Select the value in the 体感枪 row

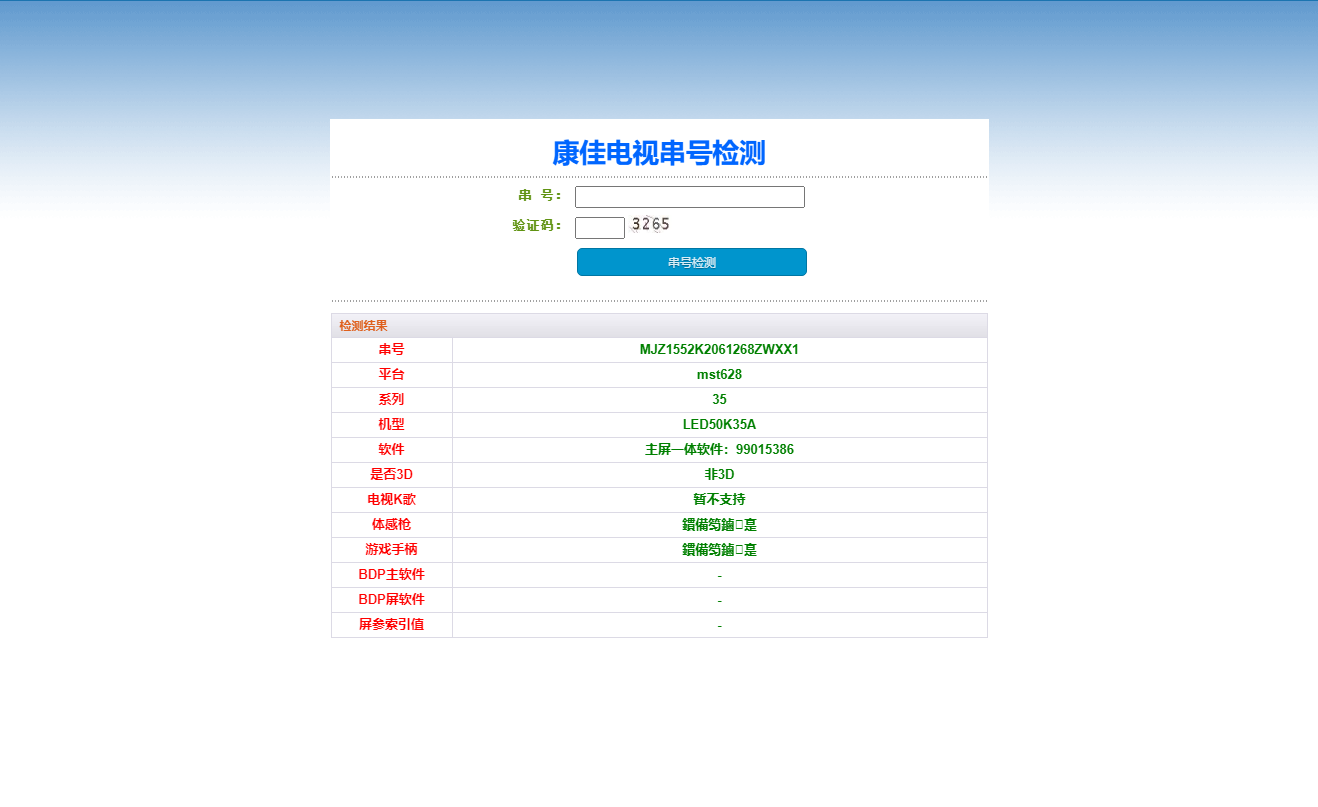point(719,525)
